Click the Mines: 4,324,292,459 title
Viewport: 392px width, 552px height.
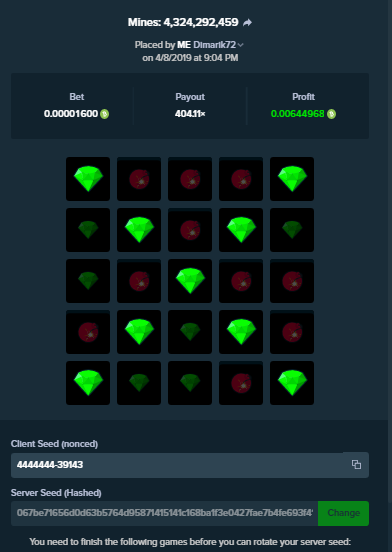(x=183, y=23)
